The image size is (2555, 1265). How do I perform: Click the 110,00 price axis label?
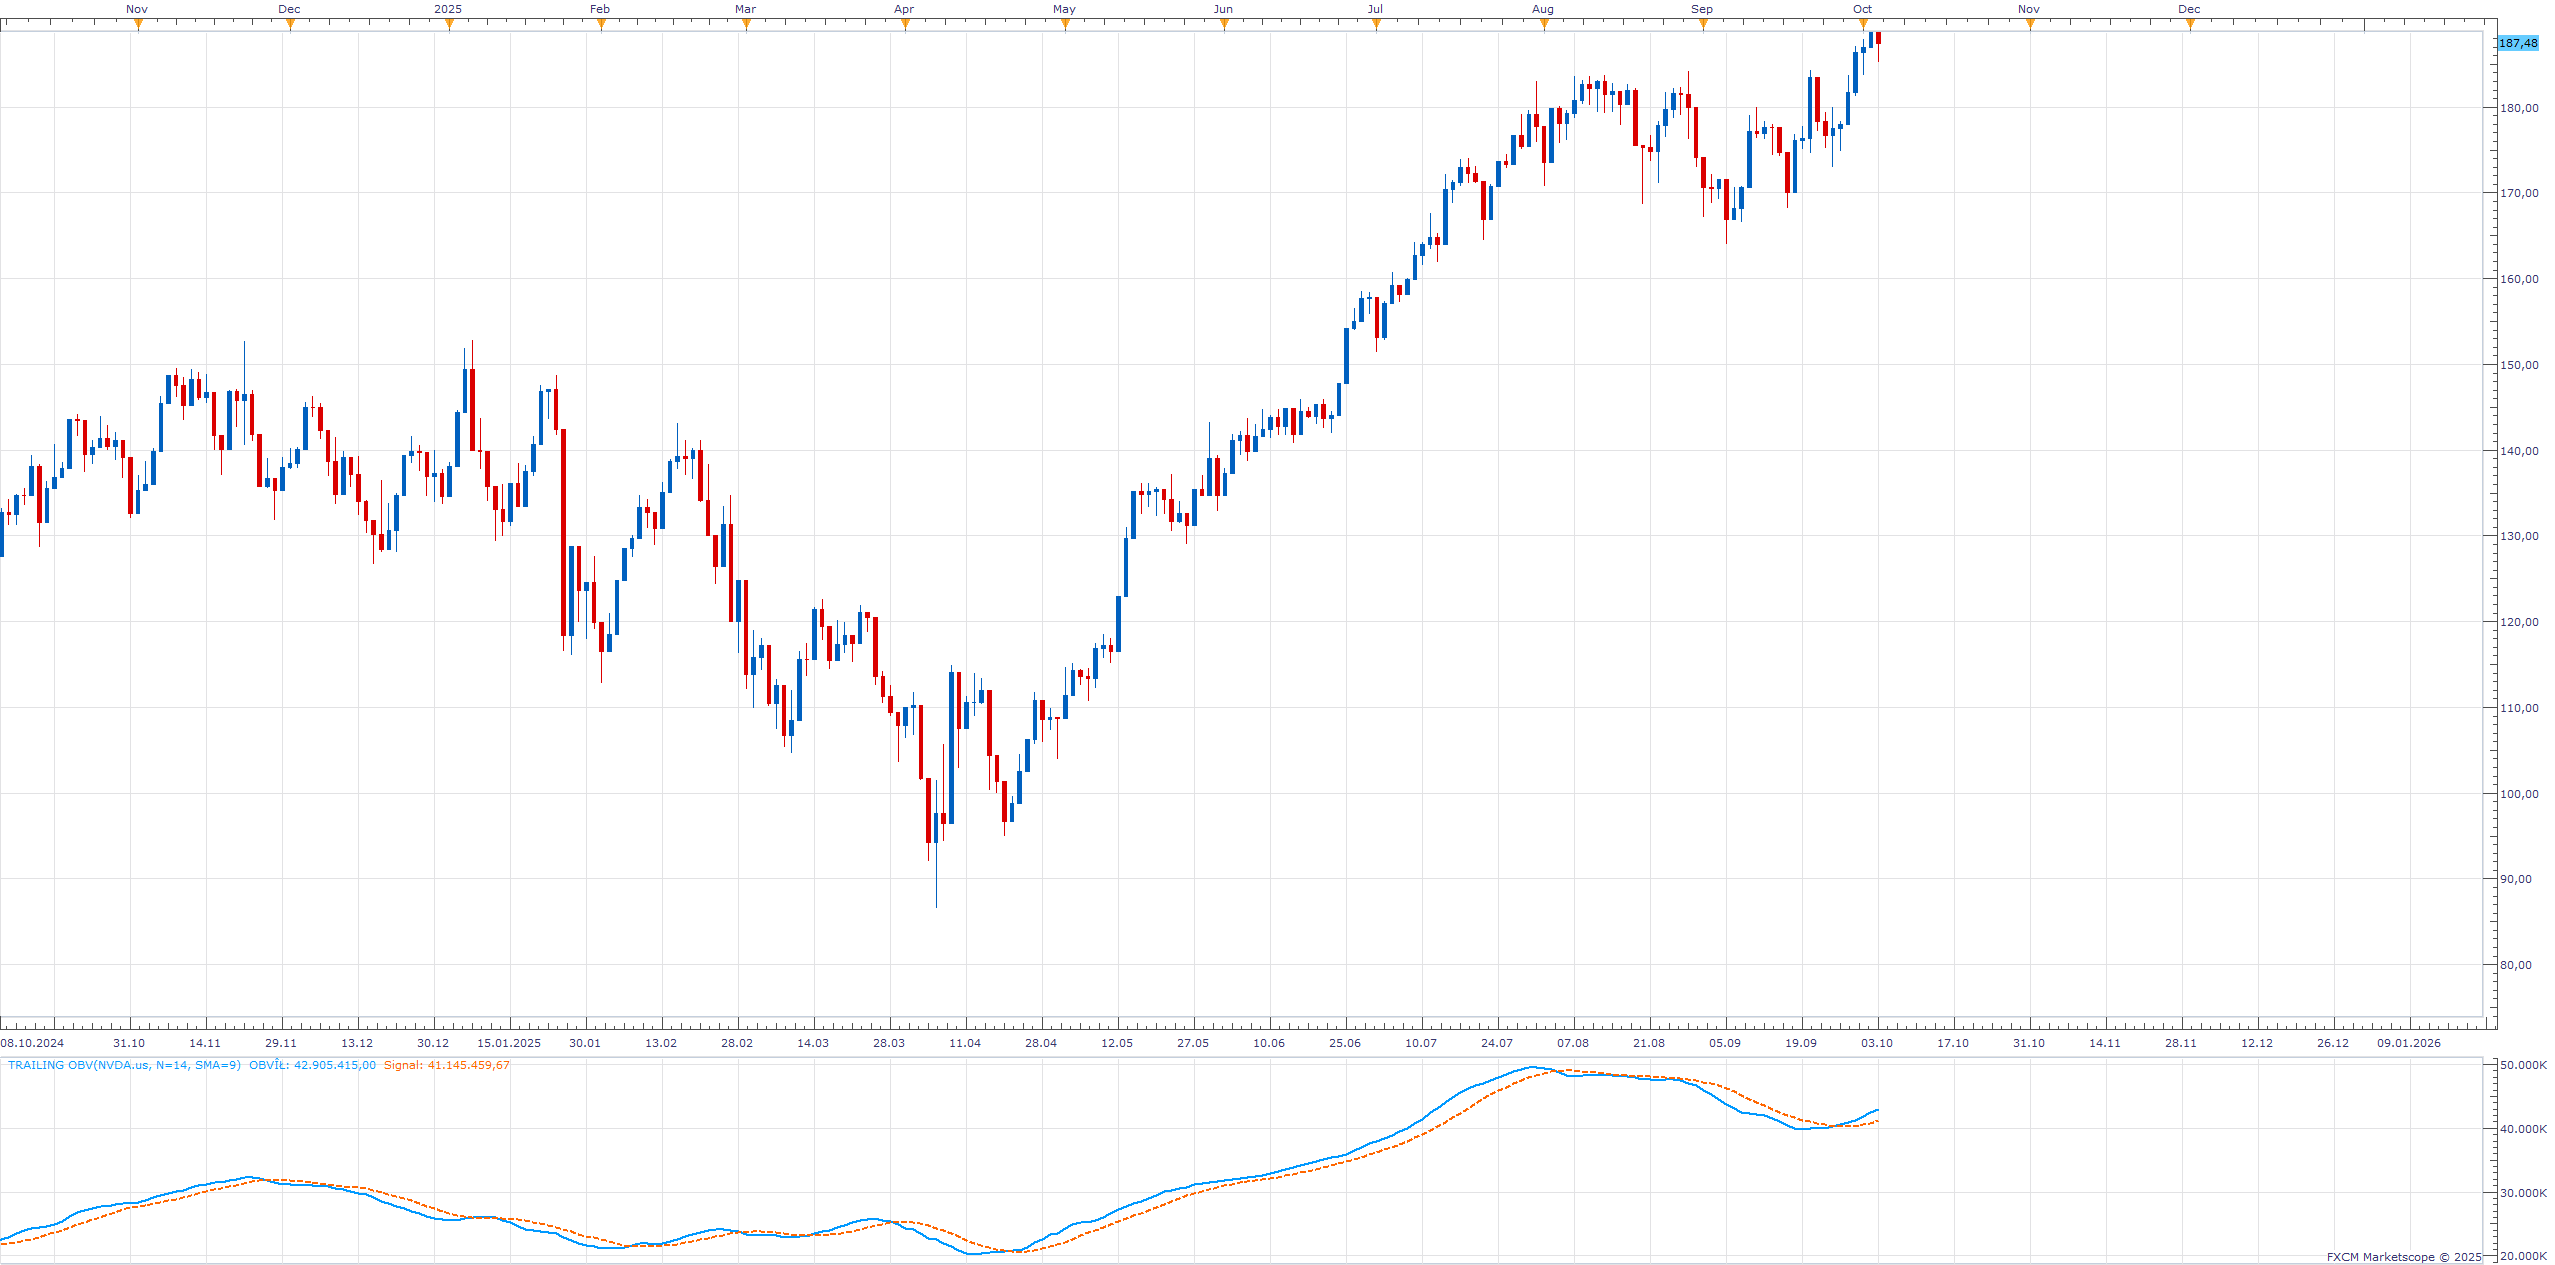pyautogui.click(x=2519, y=708)
